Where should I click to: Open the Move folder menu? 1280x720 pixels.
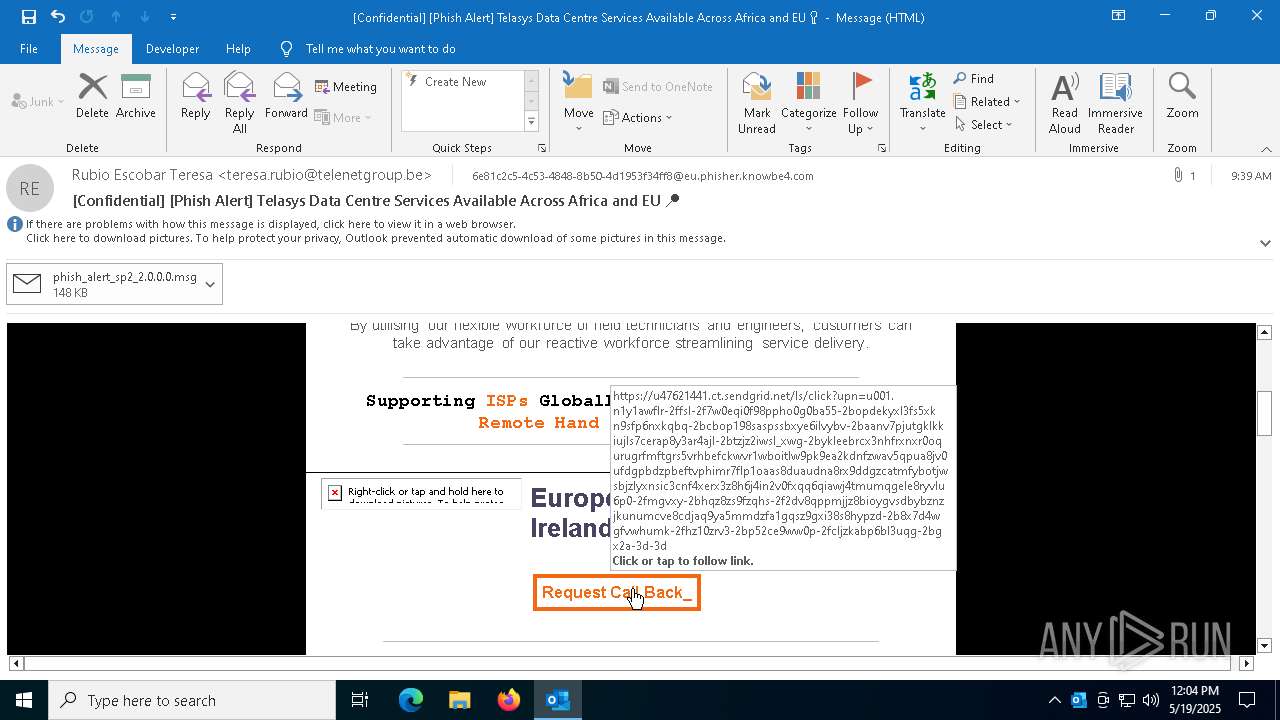[x=579, y=103]
